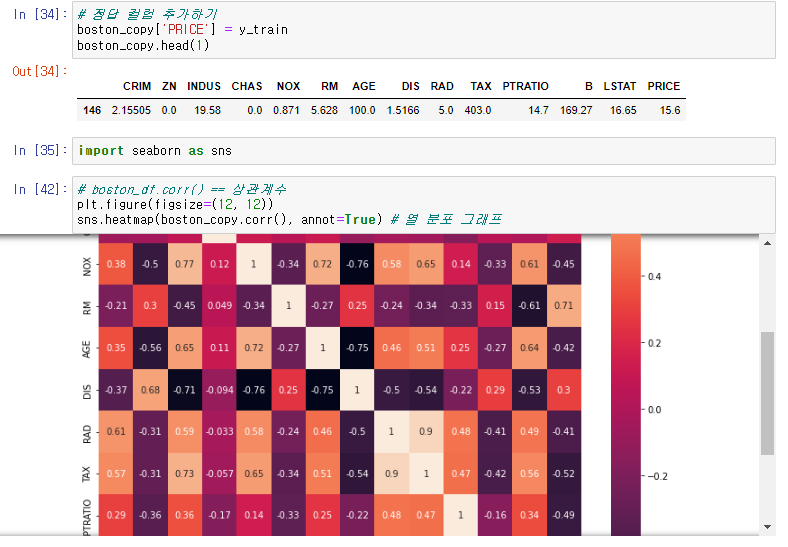788x547 pixels.
Task: Click the table value '0.871'
Action: click(286, 111)
